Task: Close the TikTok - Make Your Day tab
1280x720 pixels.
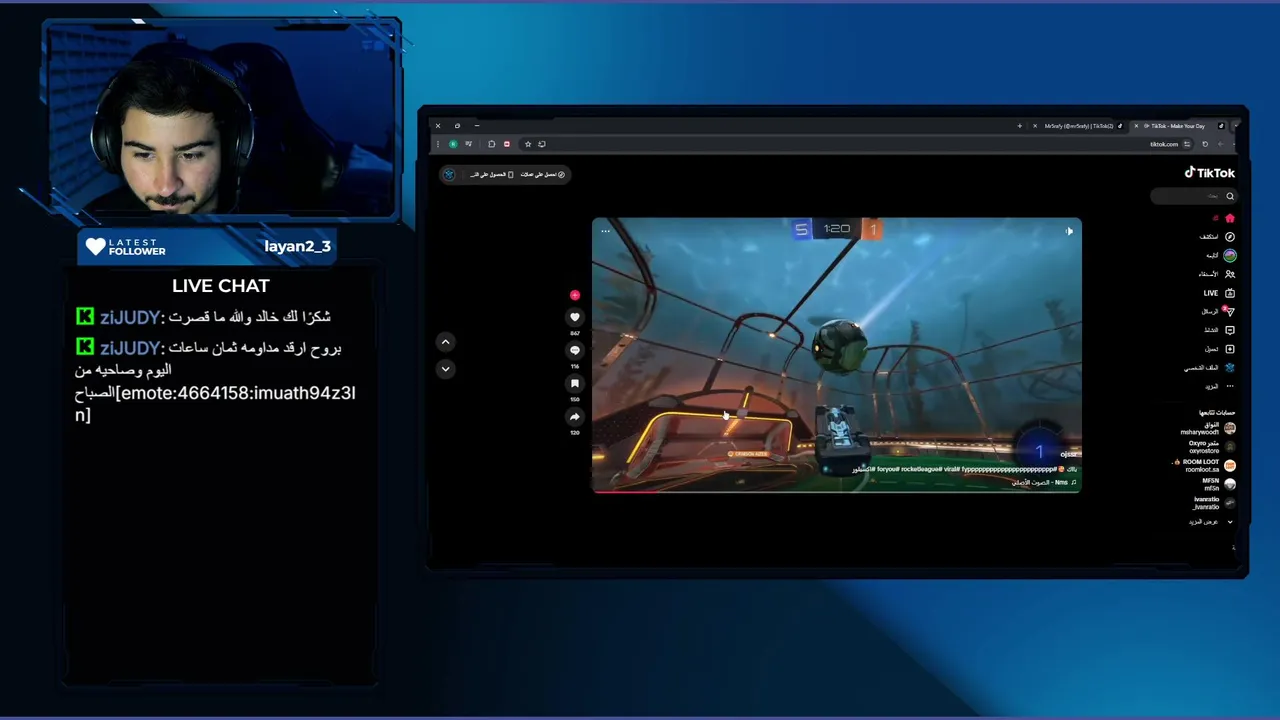Action: [1136, 126]
